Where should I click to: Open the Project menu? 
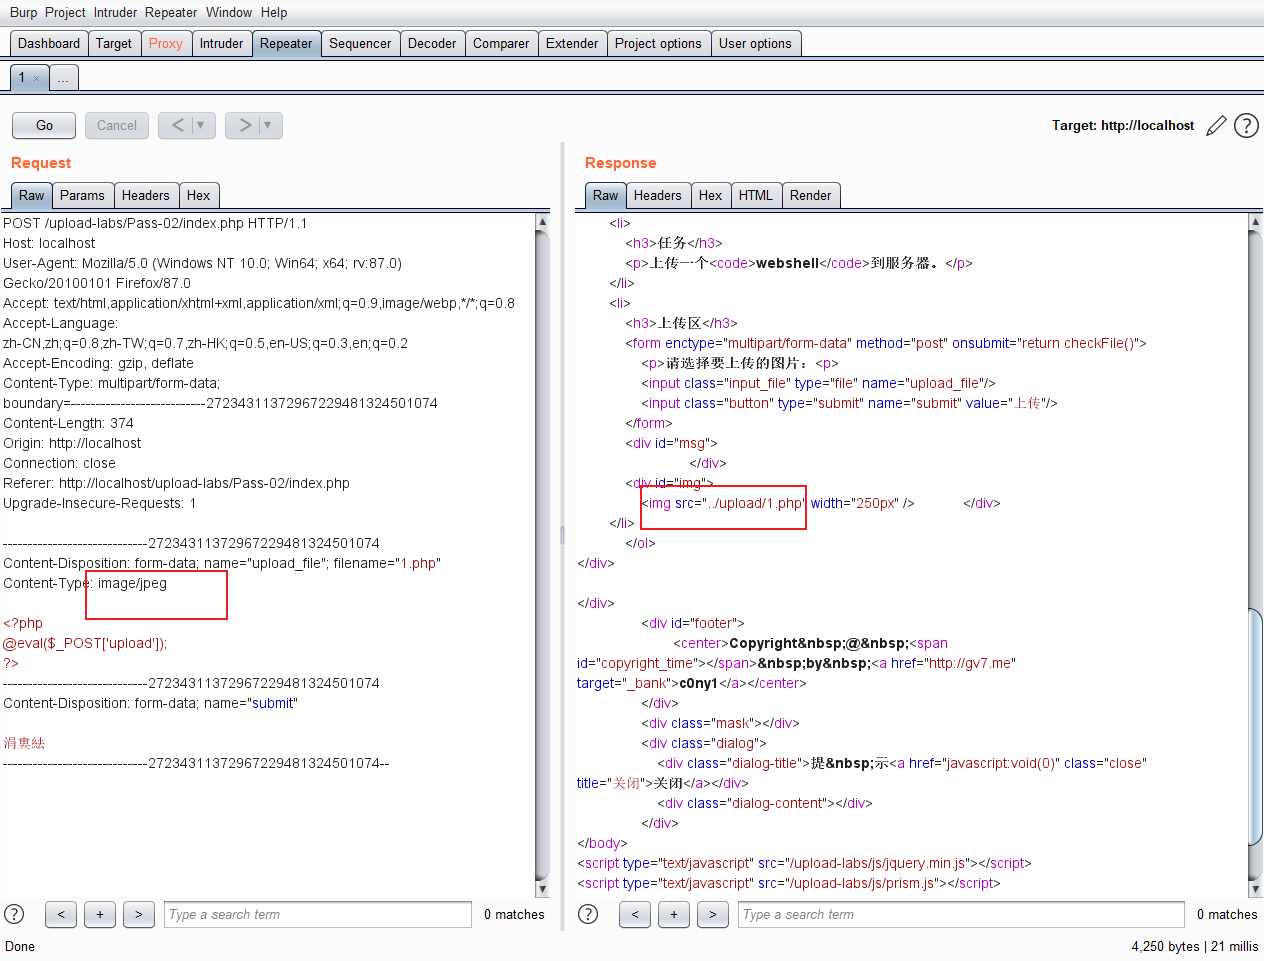click(65, 12)
